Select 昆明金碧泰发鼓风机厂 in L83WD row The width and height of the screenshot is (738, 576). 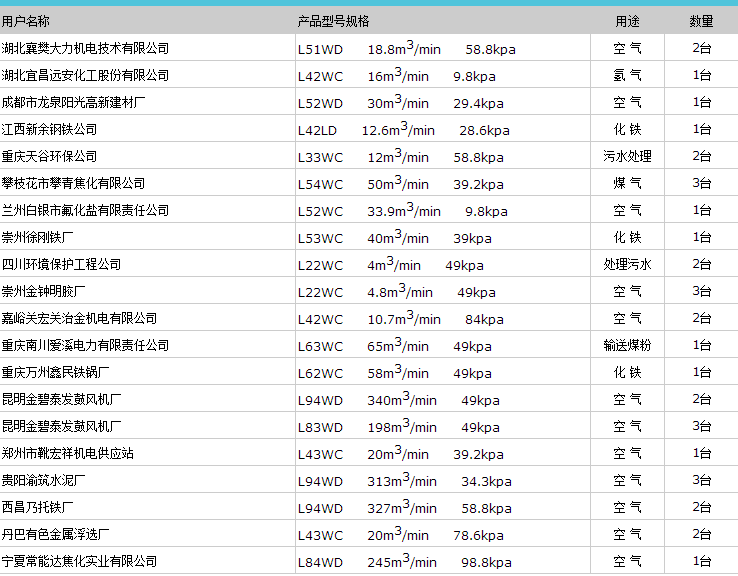(x=61, y=426)
